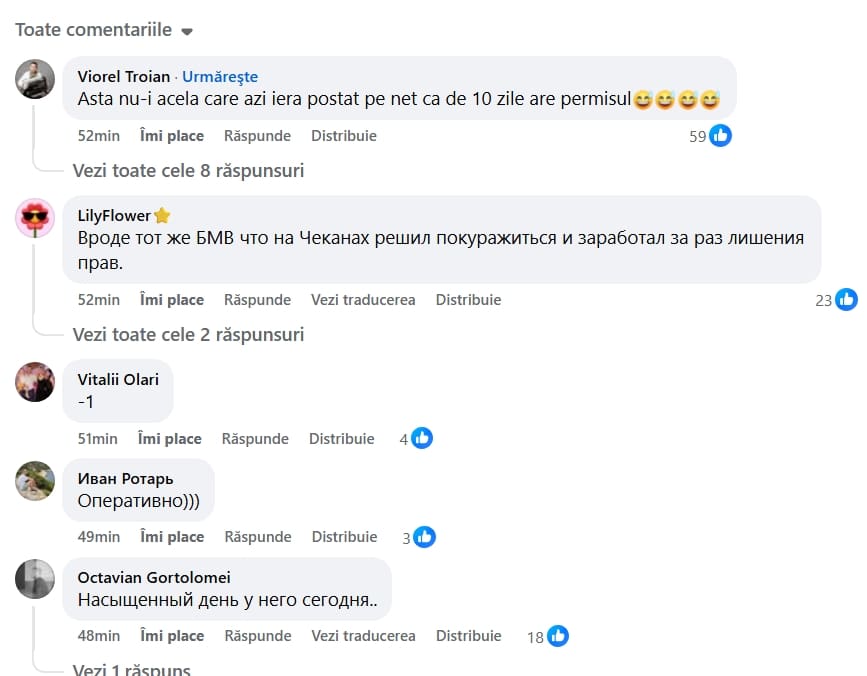Expand "Vezi toate cele 8 răspunsuri"
The height and width of the screenshot is (676, 867).
pos(188,171)
